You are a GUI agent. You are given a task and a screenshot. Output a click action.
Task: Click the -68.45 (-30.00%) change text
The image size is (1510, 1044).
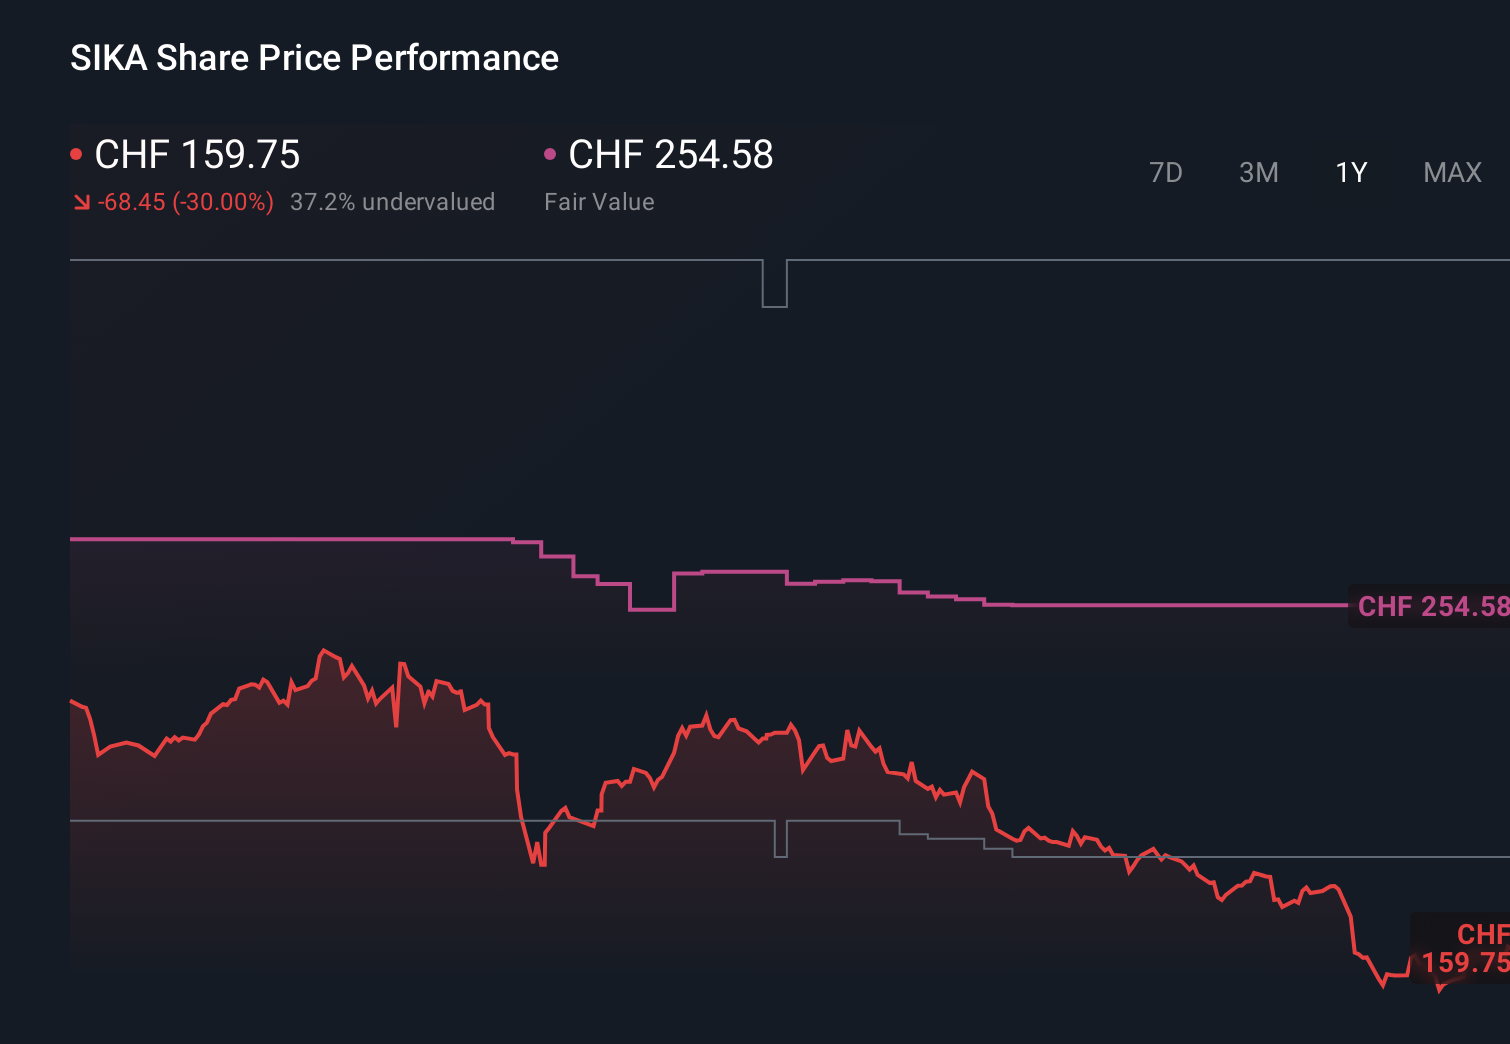pos(185,201)
